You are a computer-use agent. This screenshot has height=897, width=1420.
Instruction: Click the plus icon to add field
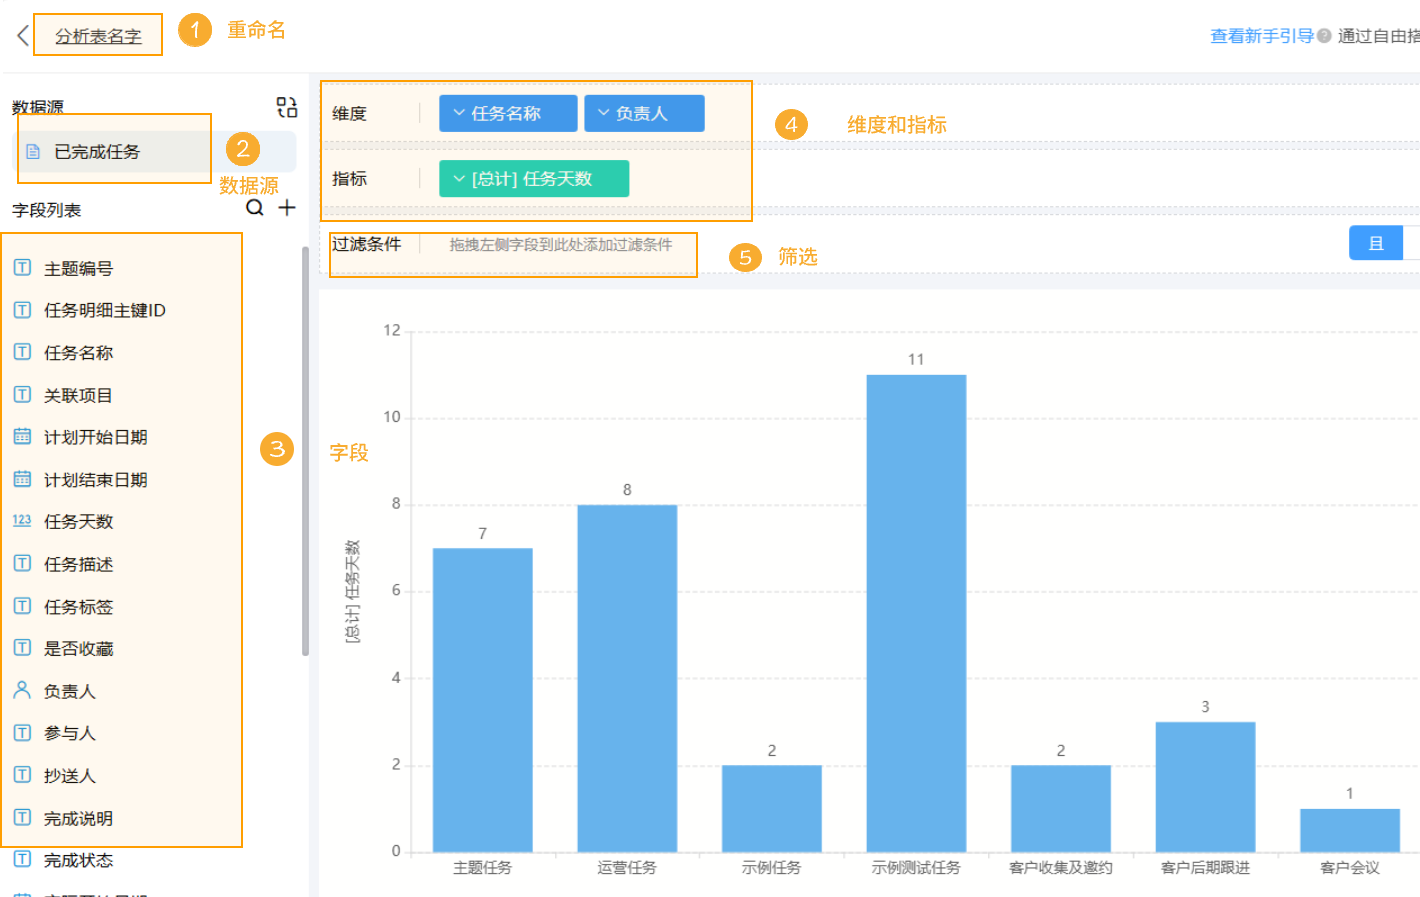pyautogui.click(x=287, y=208)
